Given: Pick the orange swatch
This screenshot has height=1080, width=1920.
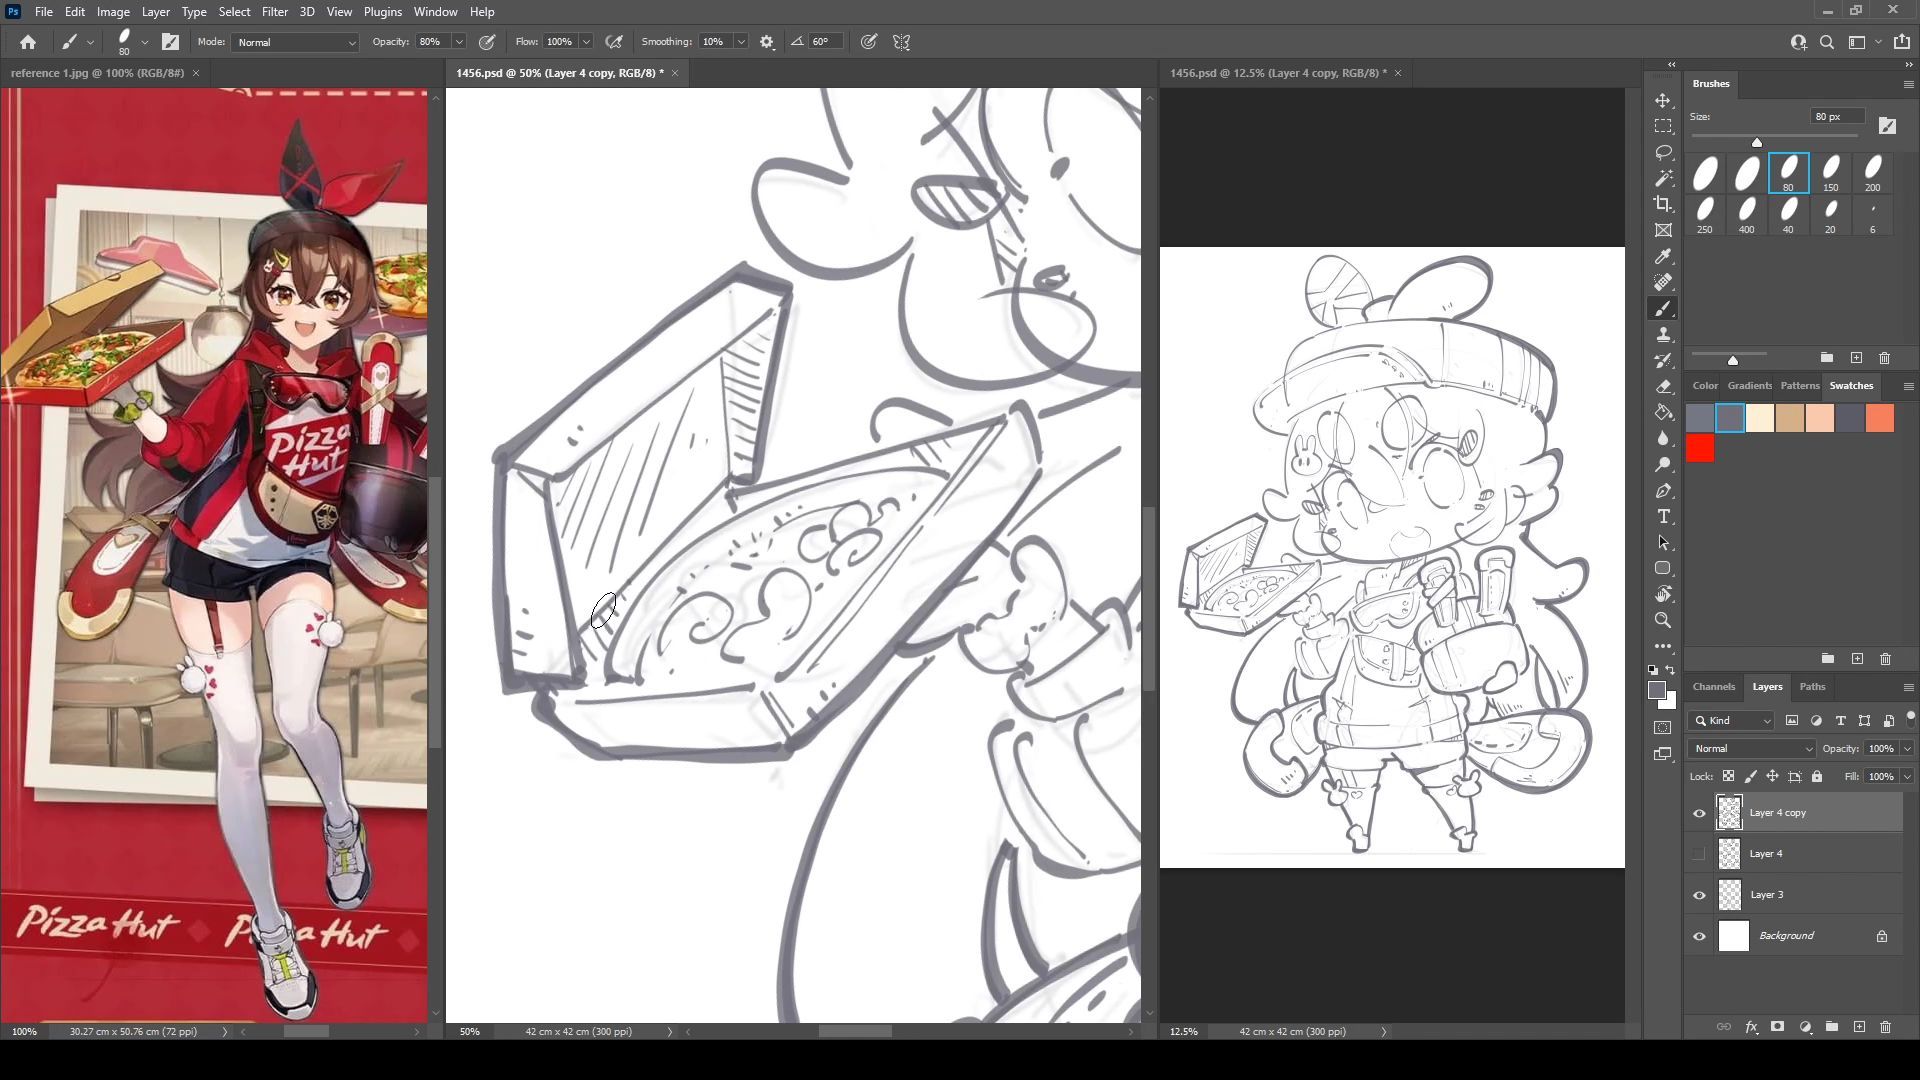Looking at the screenshot, I should tap(1880, 418).
